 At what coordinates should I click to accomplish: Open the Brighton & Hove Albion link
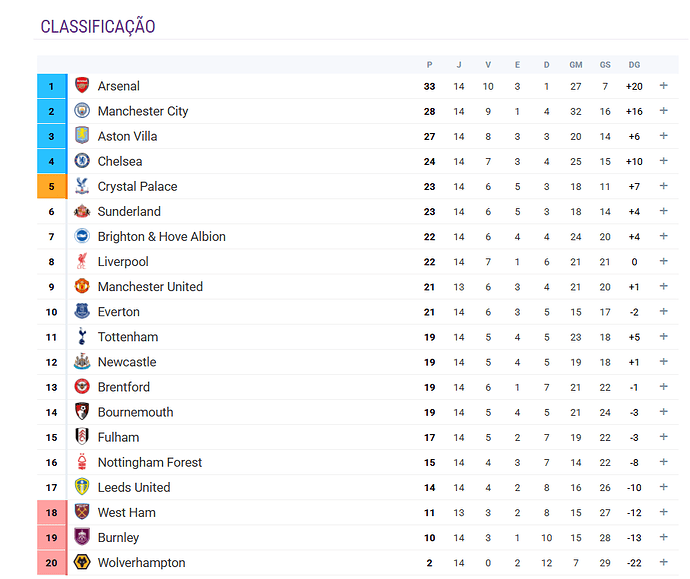(x=161, y=237)
